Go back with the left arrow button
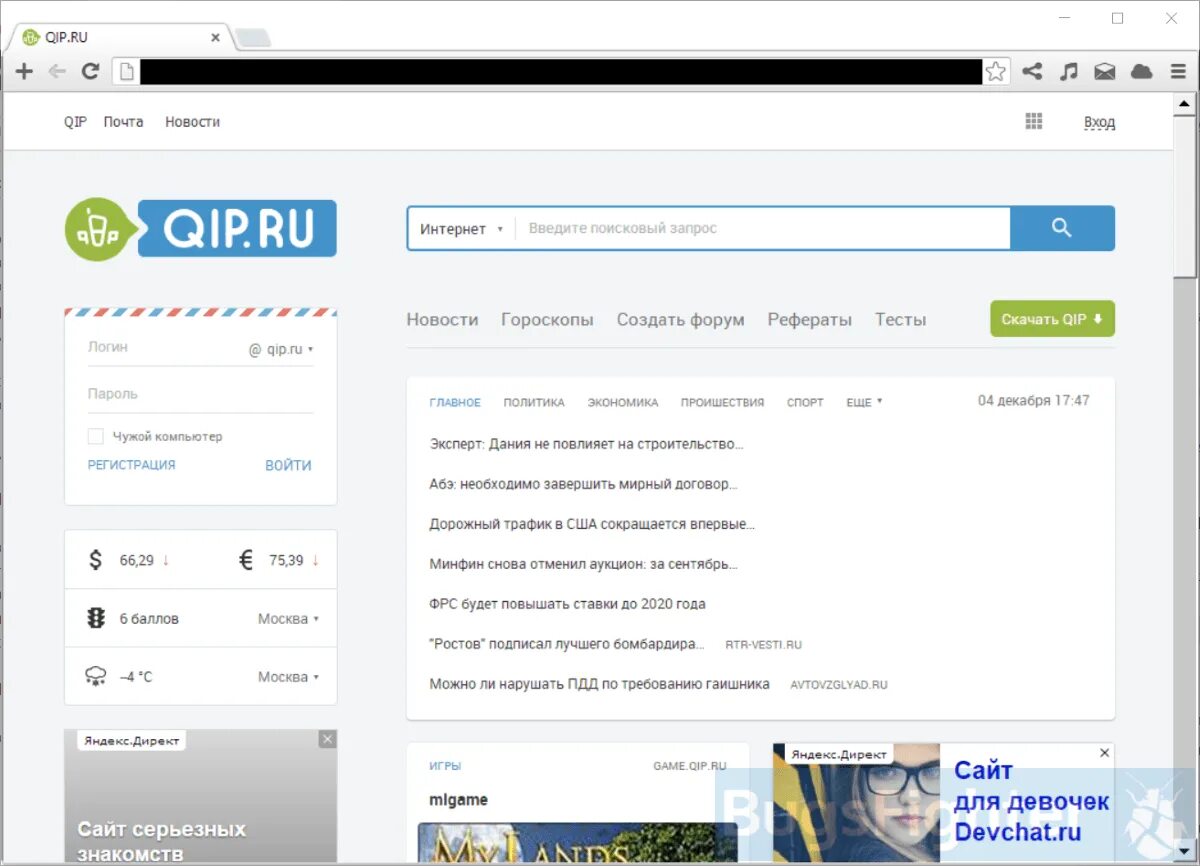Screen dimensions: 1200x866 tap(57, 71)
